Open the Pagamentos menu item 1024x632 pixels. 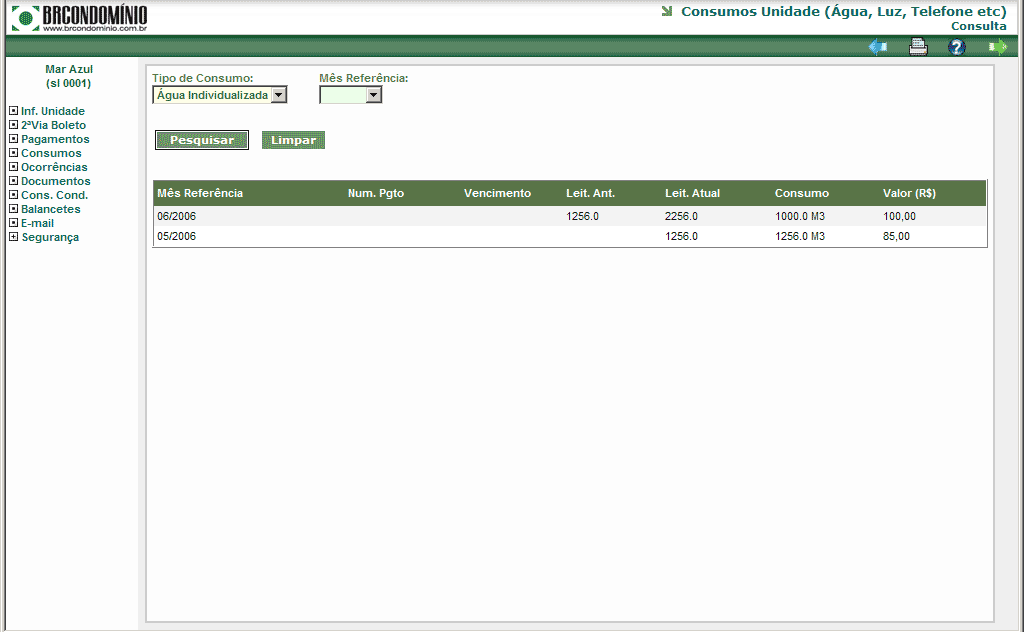coord(56,139)
